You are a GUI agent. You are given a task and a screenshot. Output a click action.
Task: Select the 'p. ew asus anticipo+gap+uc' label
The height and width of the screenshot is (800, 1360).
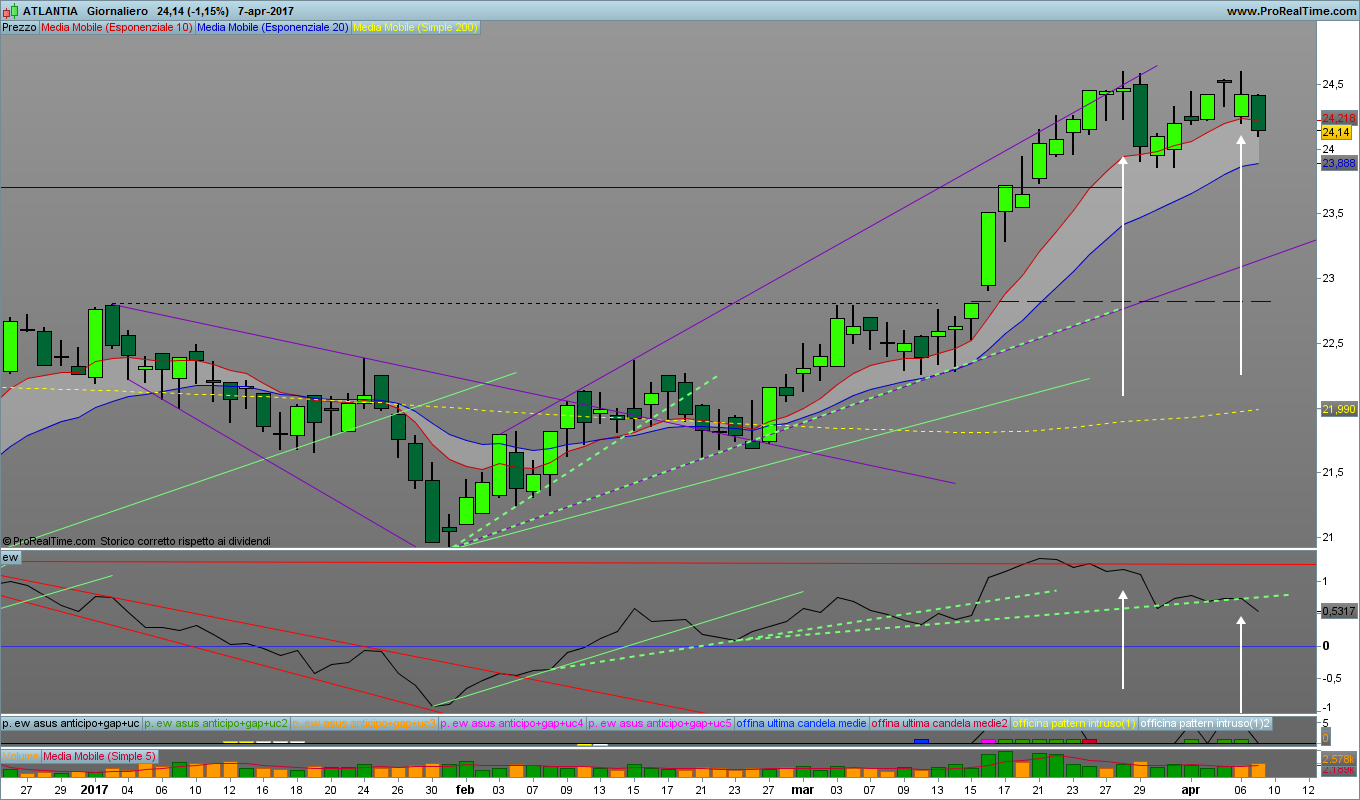point(71,722)
